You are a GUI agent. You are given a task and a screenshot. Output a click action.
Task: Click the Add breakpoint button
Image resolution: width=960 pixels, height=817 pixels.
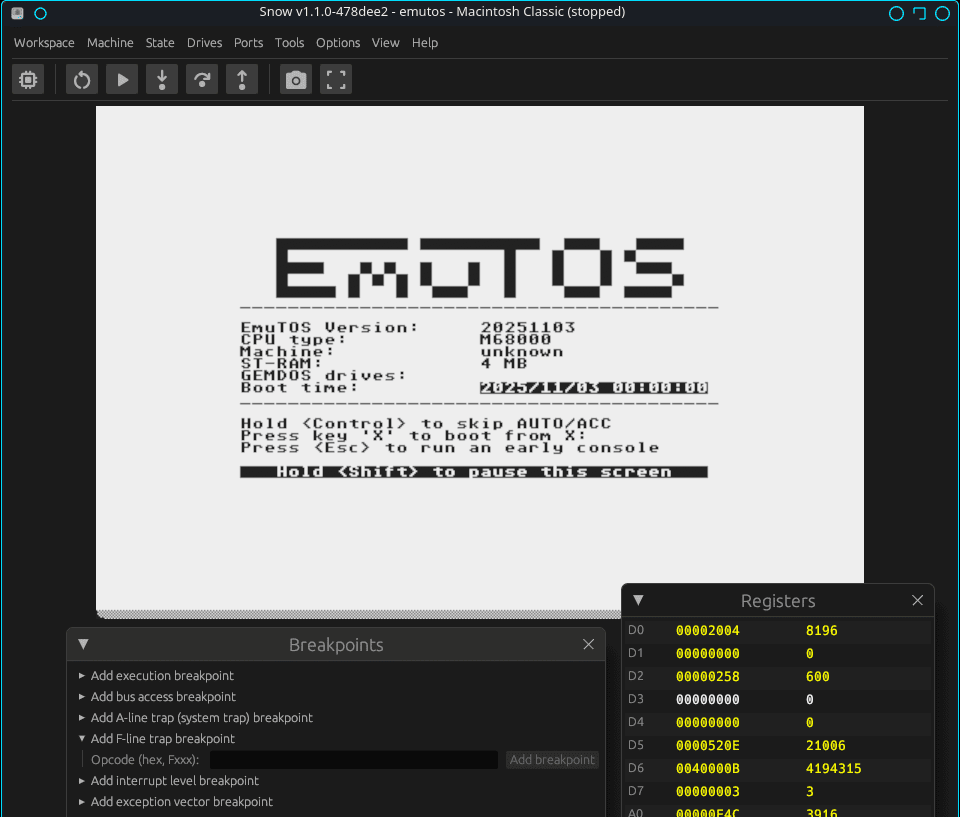(x=552, y=760)
